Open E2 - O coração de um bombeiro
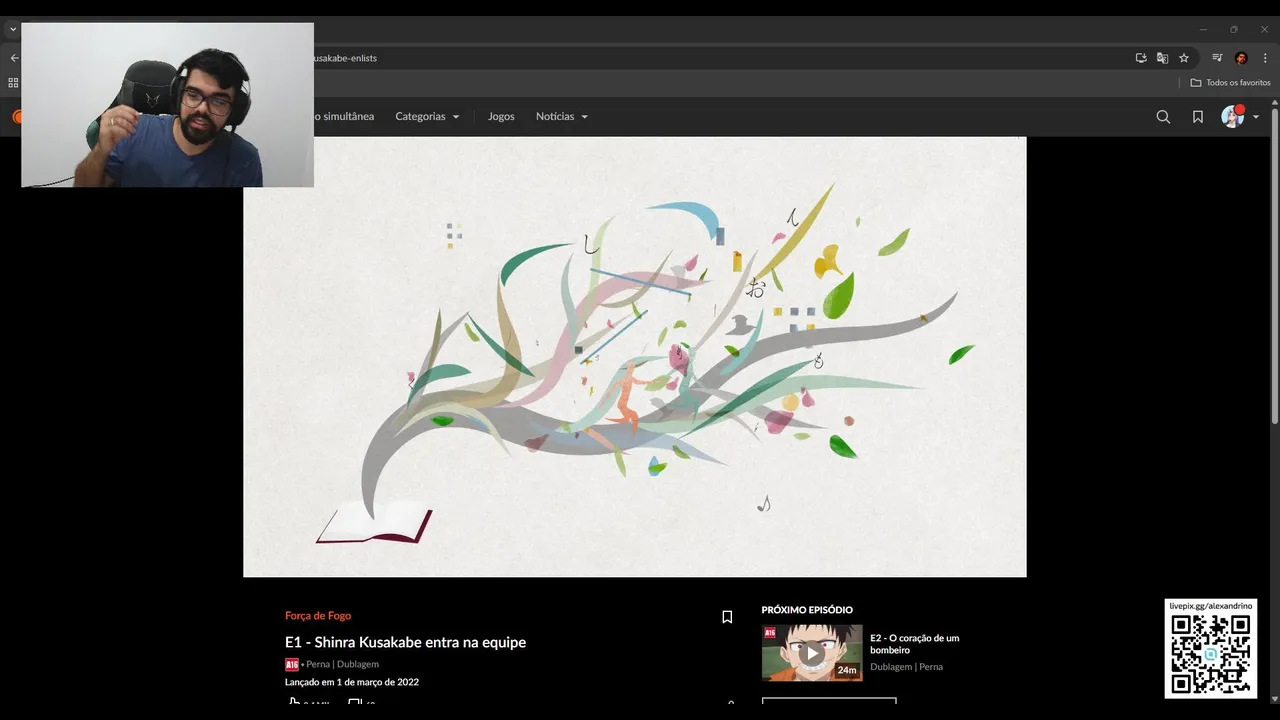Image resolution: width=1280 pixels, height=720 pixels. click(914, 644)
